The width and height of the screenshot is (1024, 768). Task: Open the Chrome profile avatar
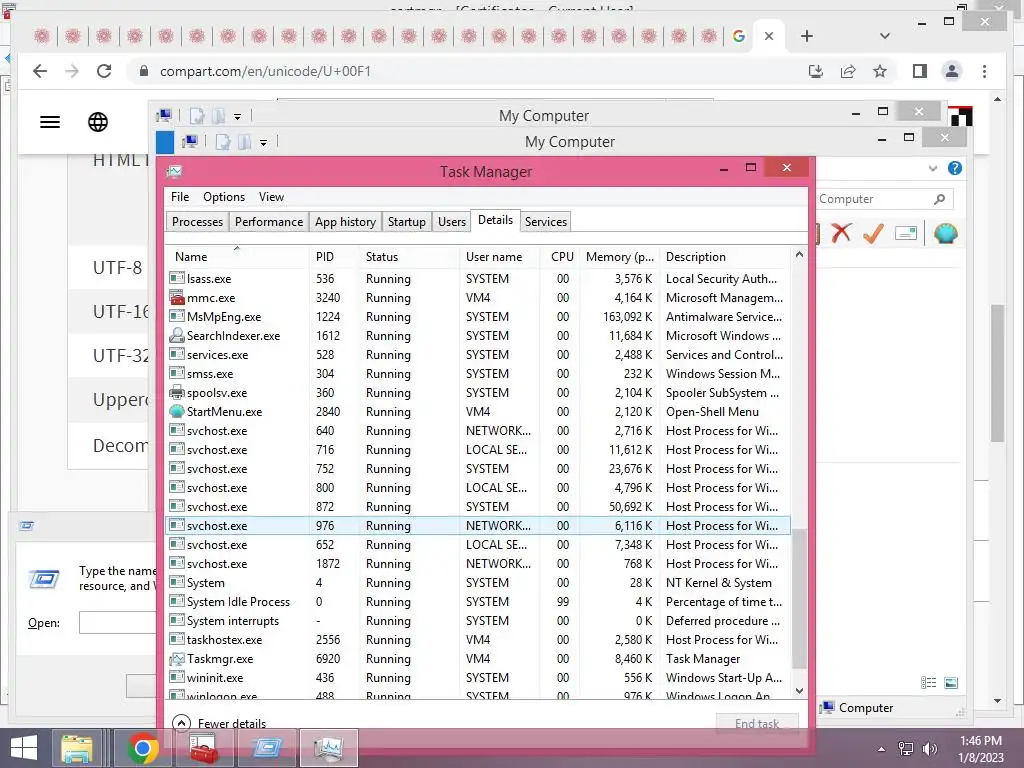952,71
